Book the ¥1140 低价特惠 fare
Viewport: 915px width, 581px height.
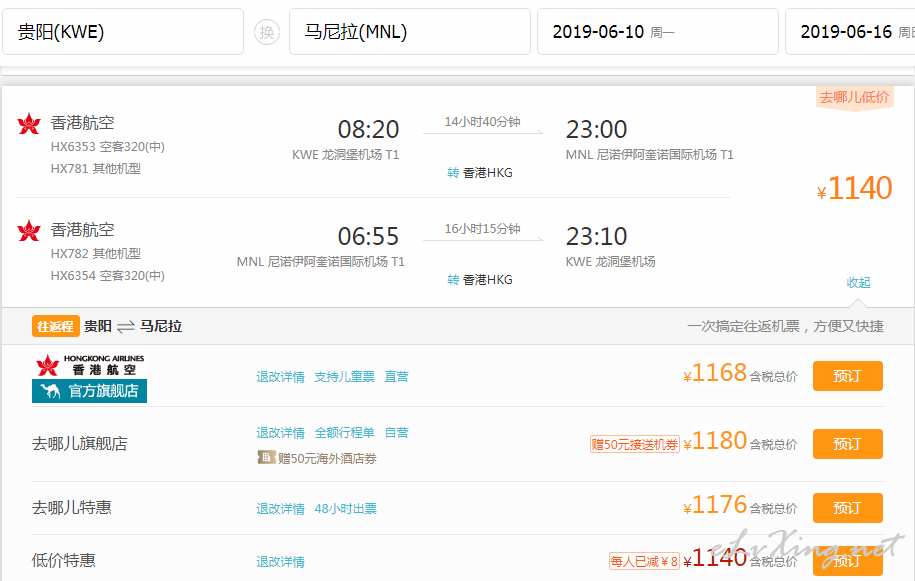click(847, 561)
